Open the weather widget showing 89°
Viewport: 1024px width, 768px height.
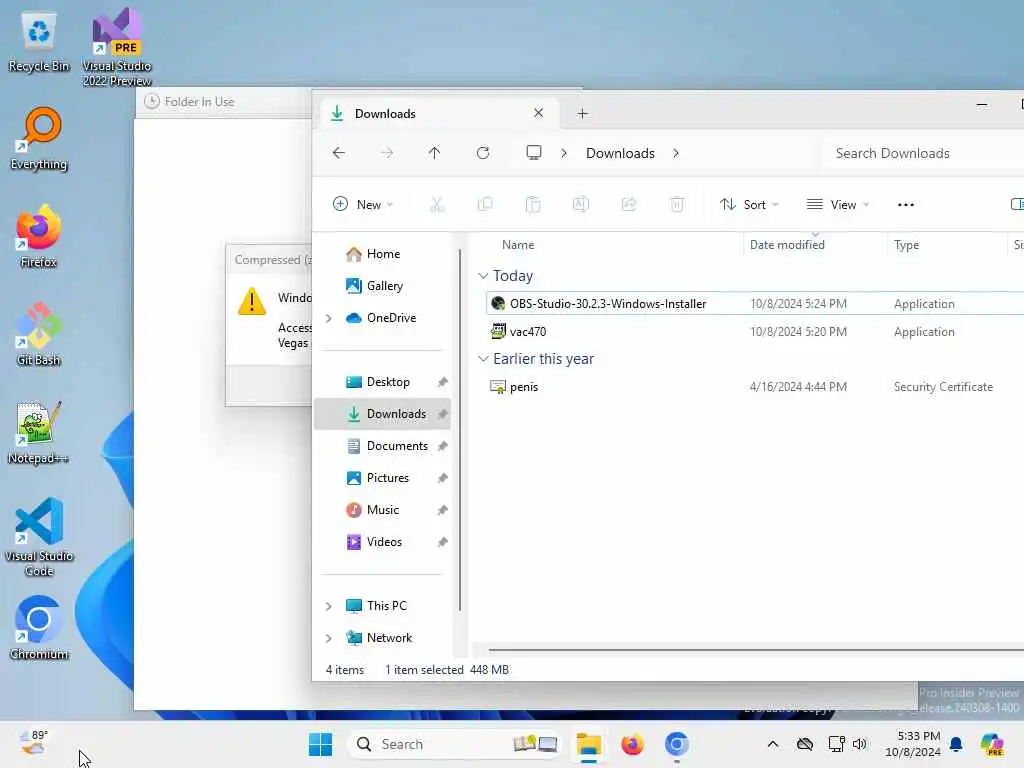(34, 743)
